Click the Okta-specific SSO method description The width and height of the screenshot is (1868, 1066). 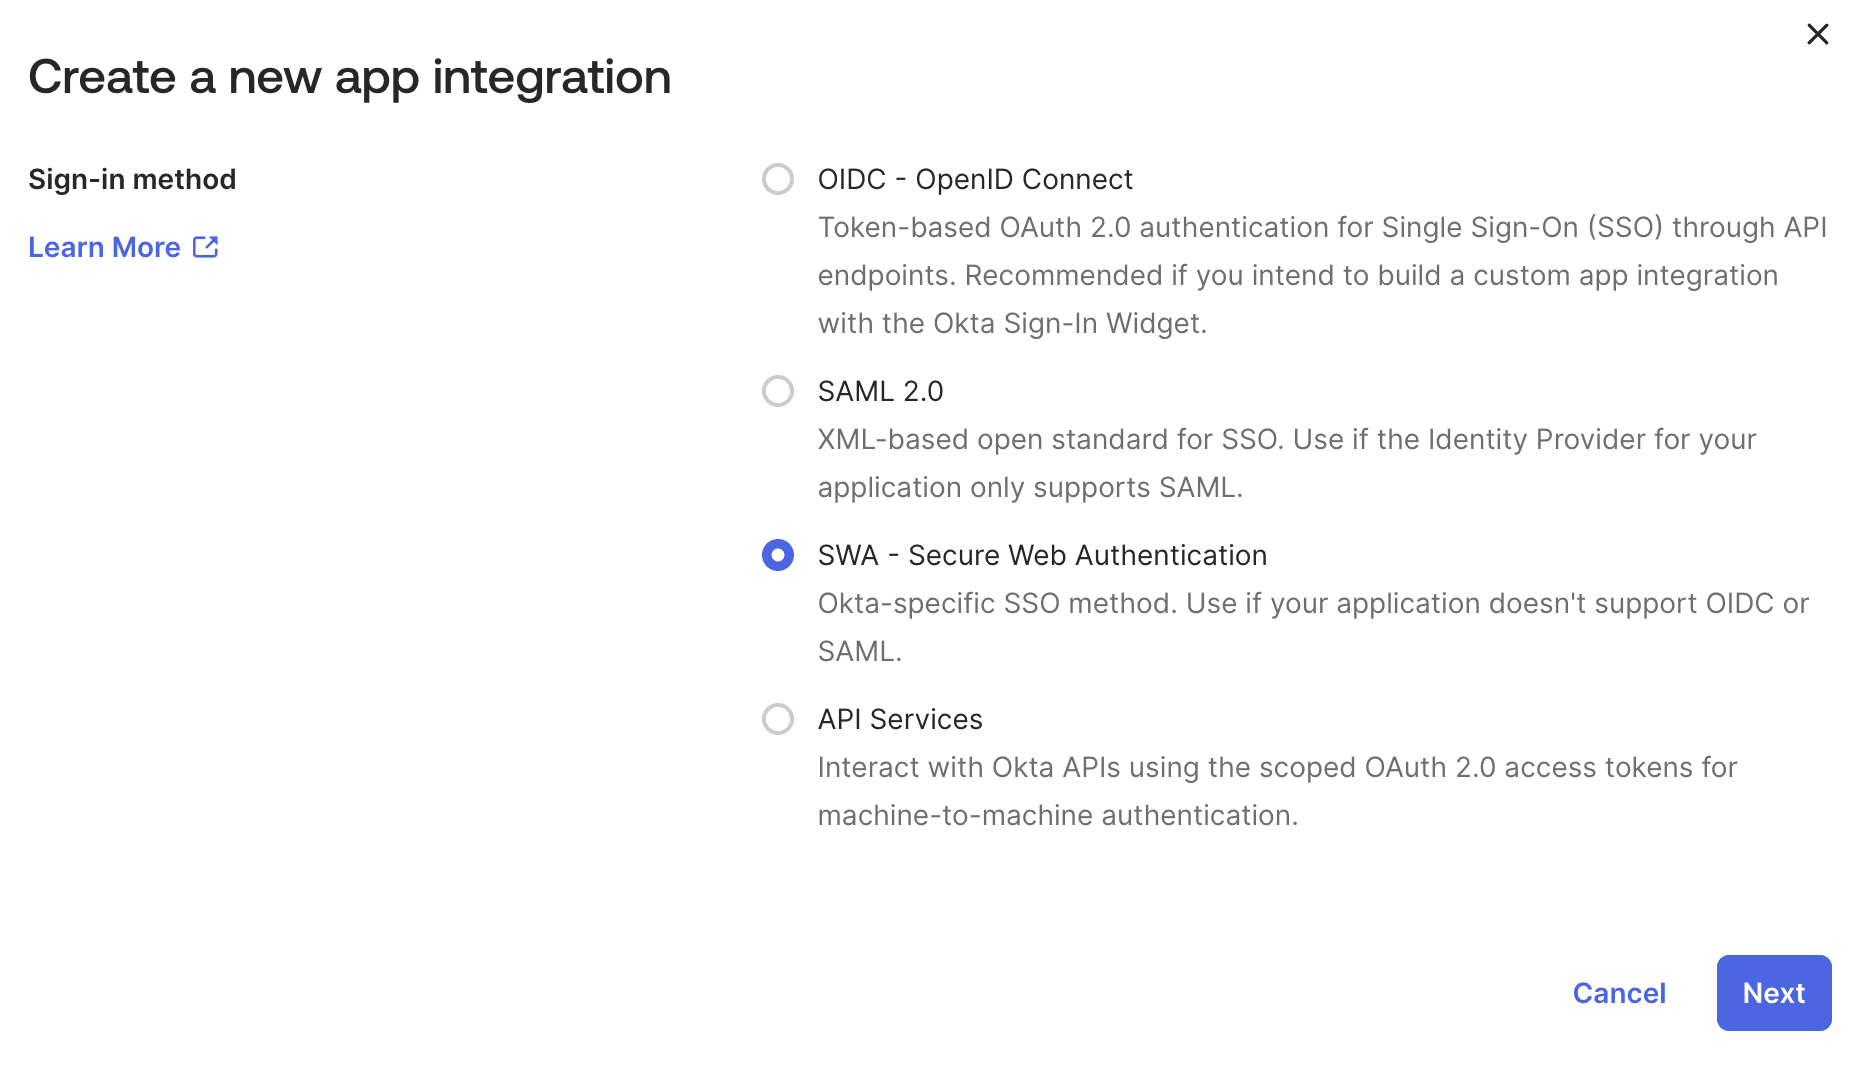pyautogui.click(x=1312, y=604)
